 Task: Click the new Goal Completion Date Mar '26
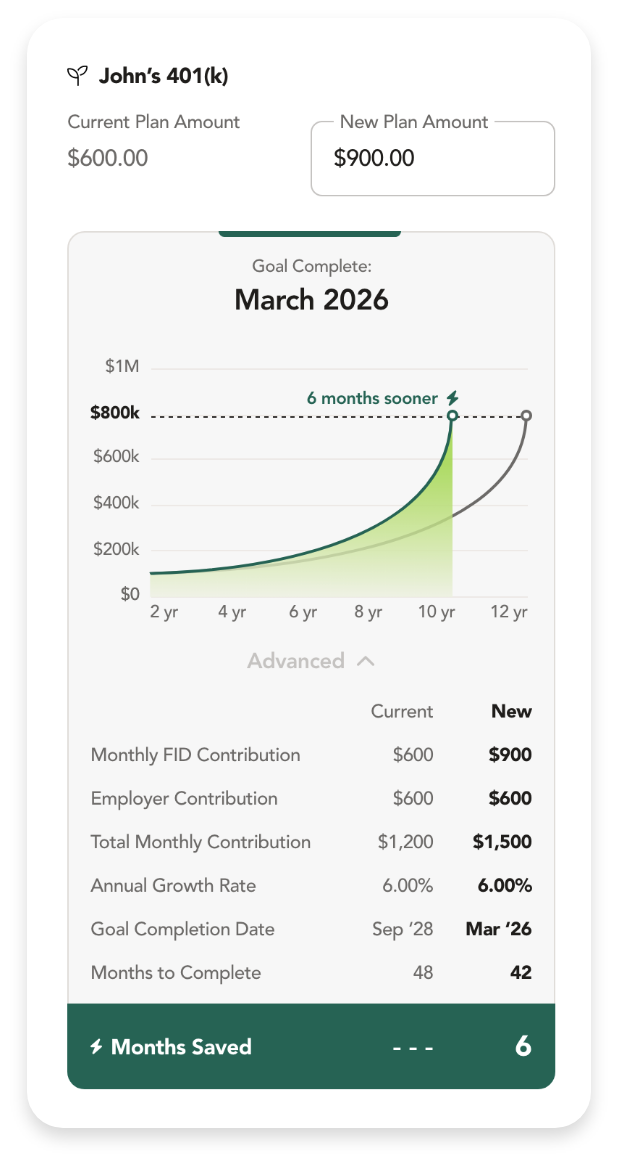click(498, 929)
